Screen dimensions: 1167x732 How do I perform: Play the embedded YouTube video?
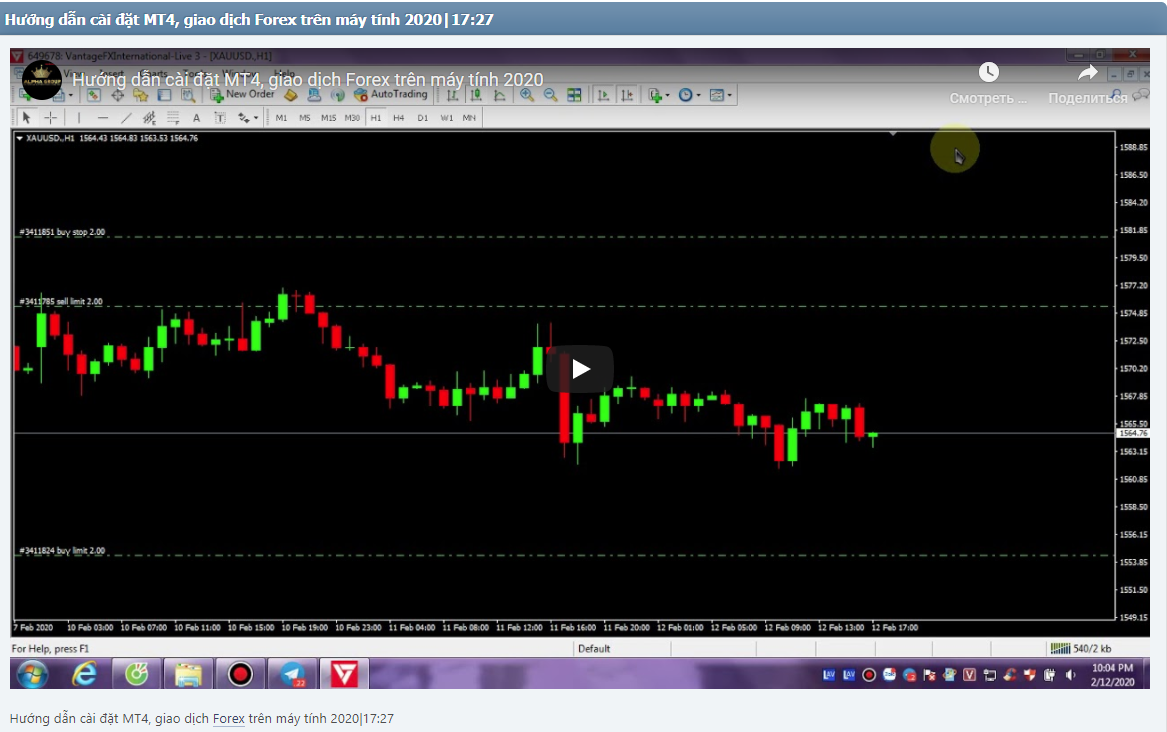(x=580, y=369)
